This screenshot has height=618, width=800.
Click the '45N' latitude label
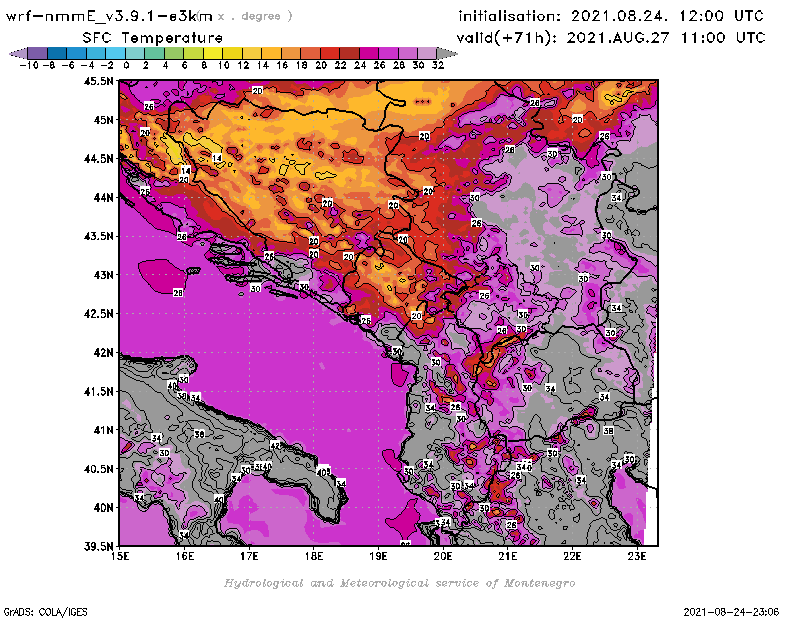[103, 120]
